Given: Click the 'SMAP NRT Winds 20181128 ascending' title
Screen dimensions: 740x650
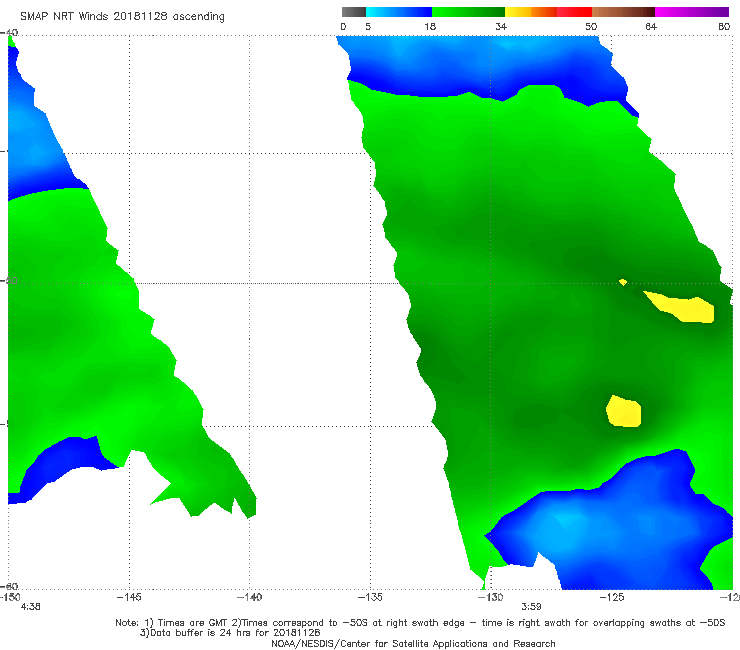Looking at the screenshot, I should [x=122, y=16].
